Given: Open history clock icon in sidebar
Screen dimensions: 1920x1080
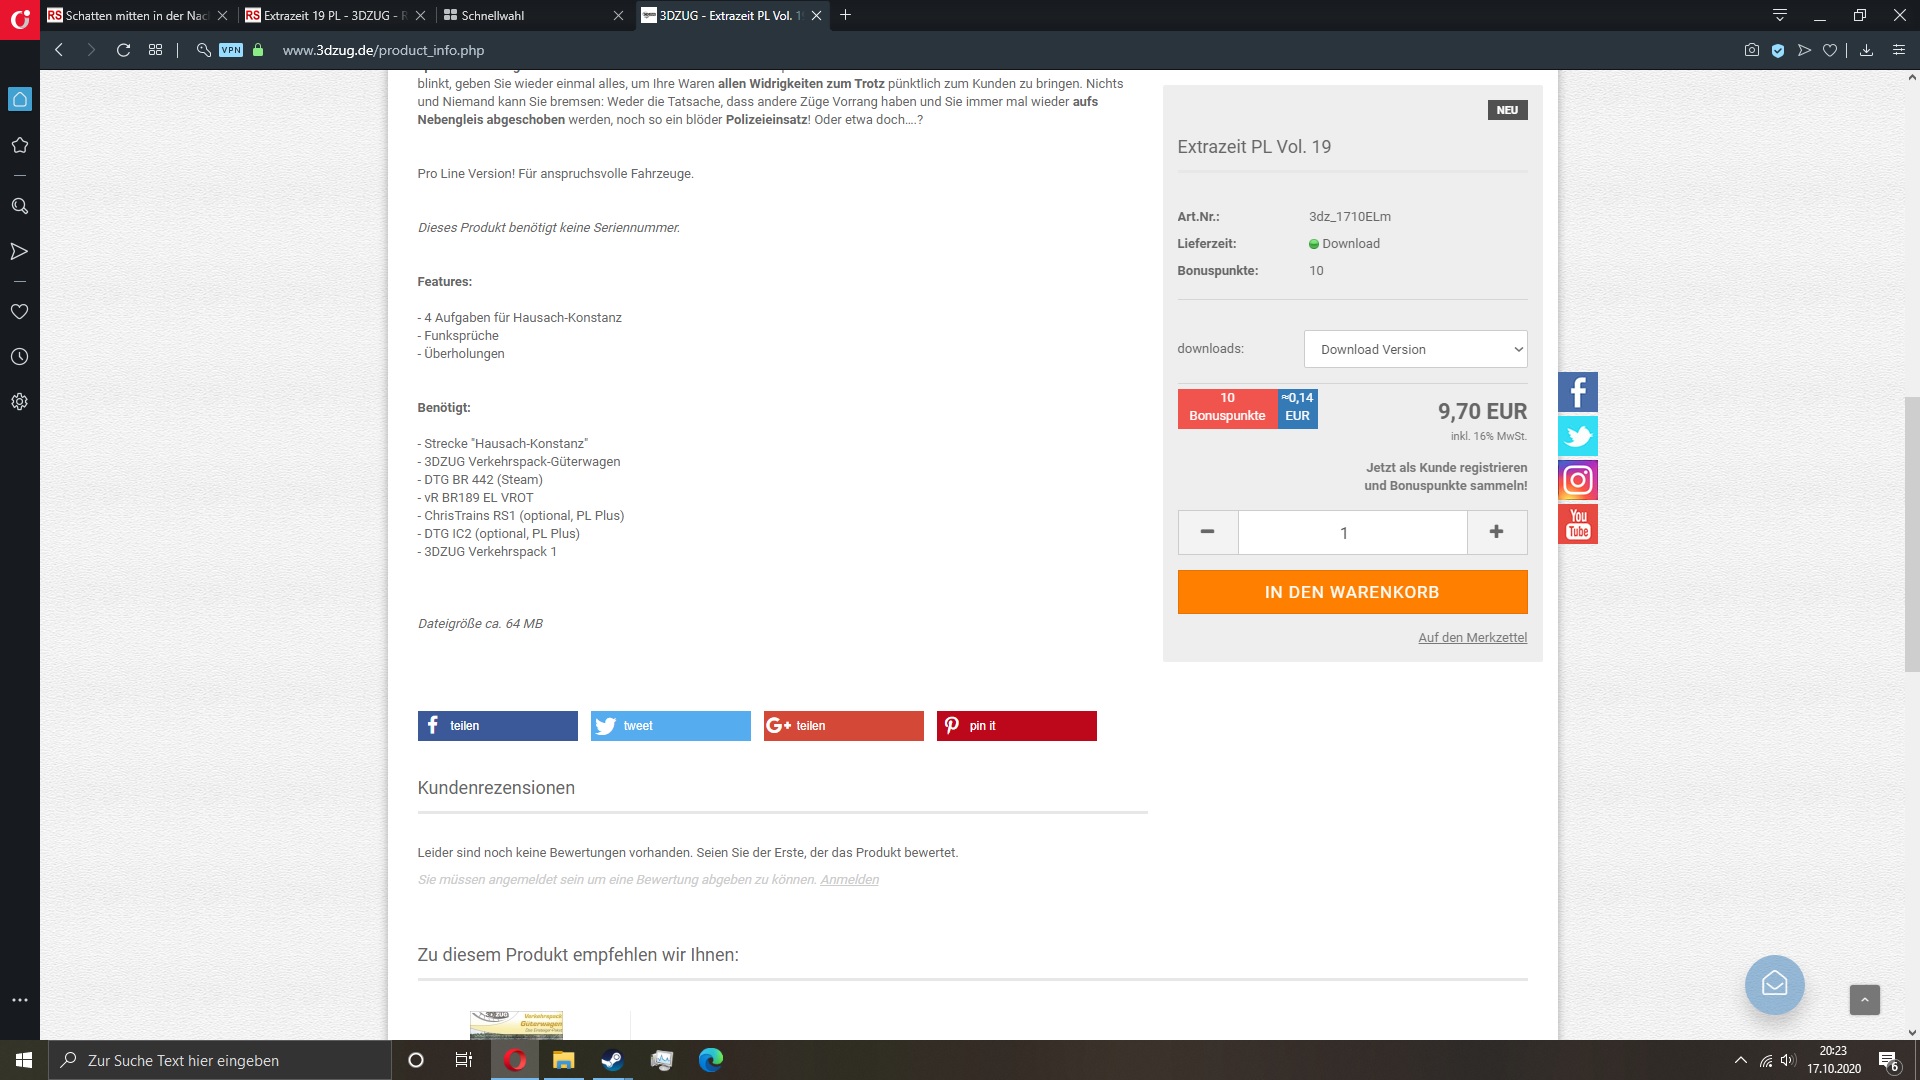Looking at the screenshot, I should pos(20,357).
